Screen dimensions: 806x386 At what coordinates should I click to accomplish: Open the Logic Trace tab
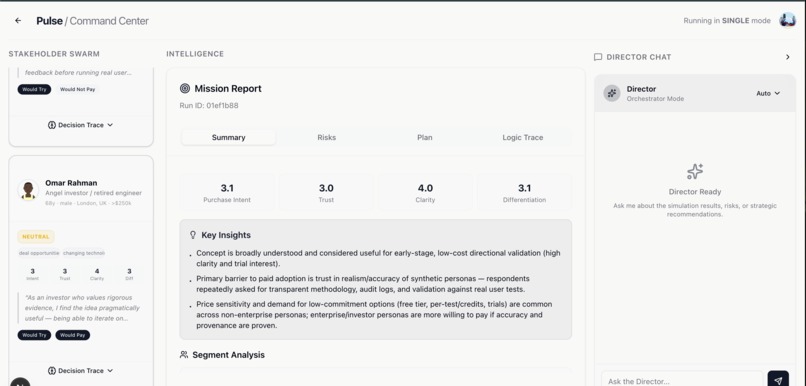click(x=523, y=137)
